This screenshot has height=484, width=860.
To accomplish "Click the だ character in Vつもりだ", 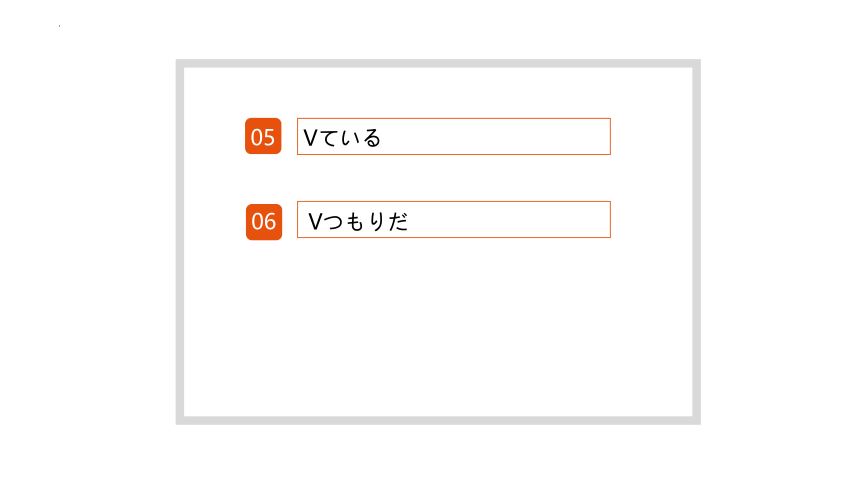I will 398,222.
